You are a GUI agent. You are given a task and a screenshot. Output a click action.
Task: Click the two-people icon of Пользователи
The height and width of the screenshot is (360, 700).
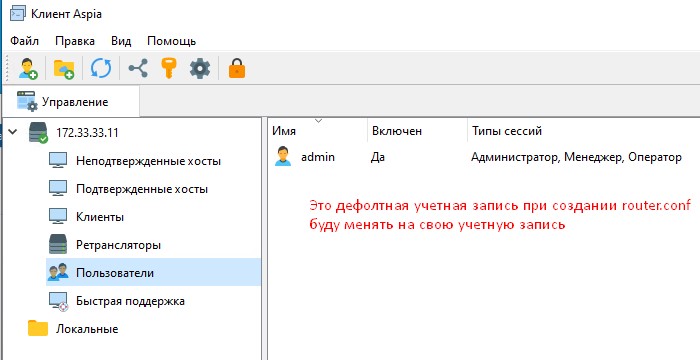(x=58, y=272)
